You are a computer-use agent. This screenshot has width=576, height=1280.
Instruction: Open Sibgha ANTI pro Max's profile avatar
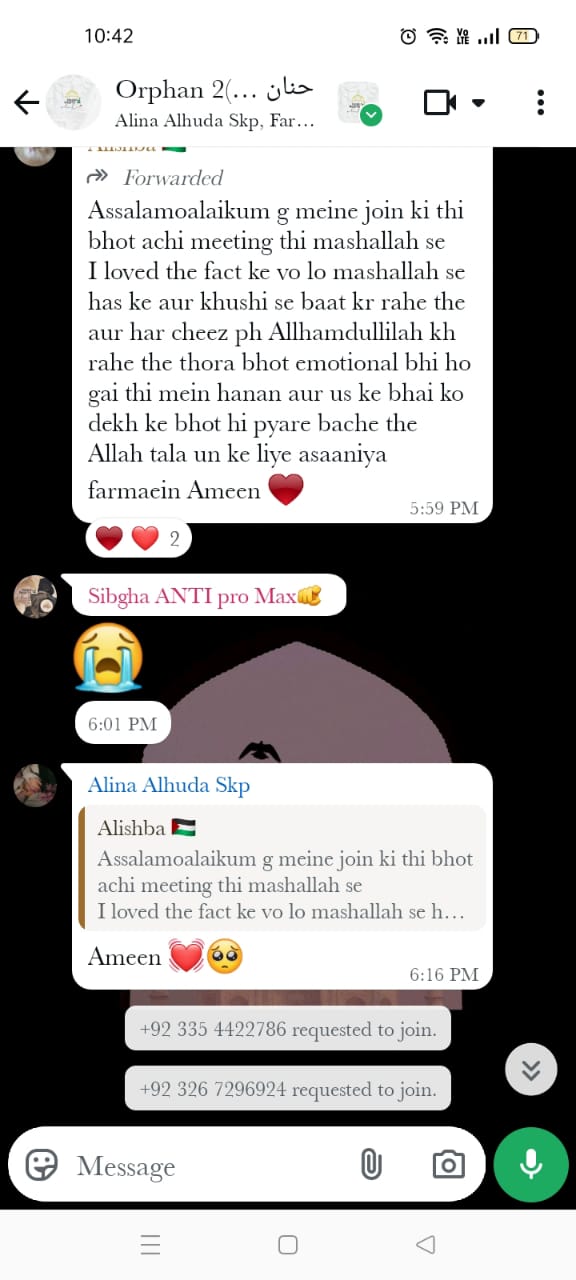point(34,596)
